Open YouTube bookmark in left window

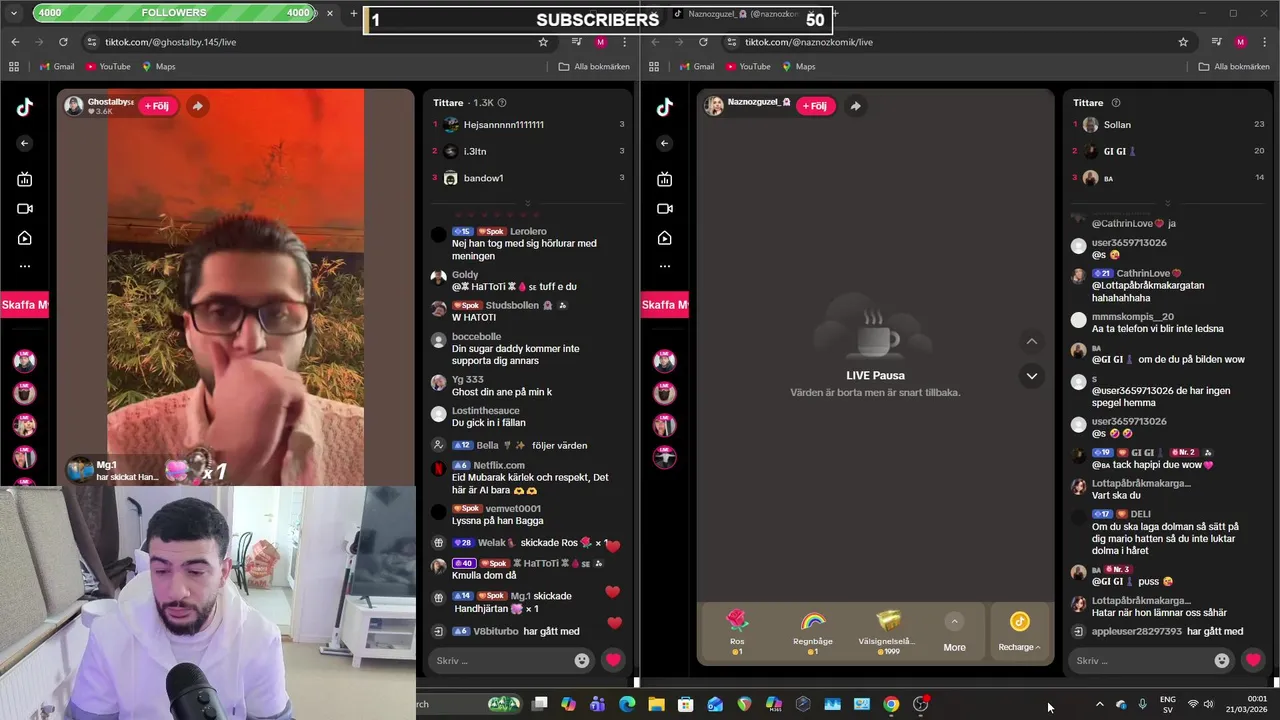pos(108,67)
